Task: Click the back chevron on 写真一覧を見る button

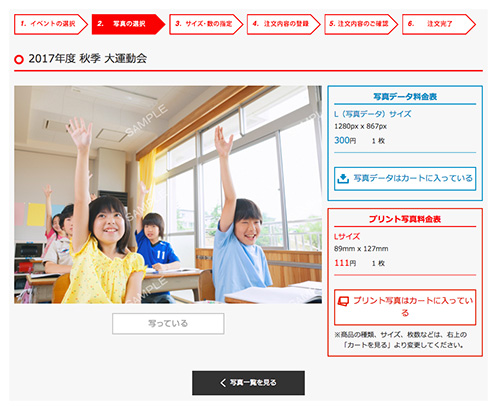Action: coord(223,382)
